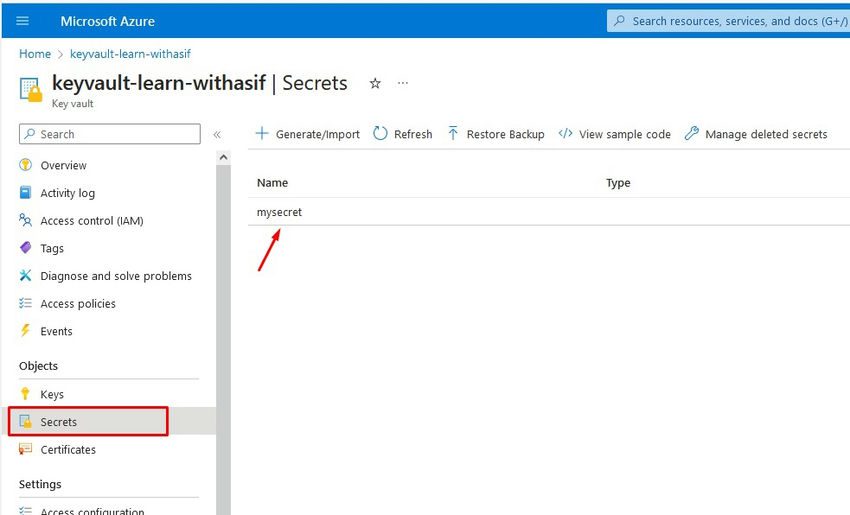Screen dimensions: 850x515
Task: Select Secrets in the Objects section
Action: (88, 421)
